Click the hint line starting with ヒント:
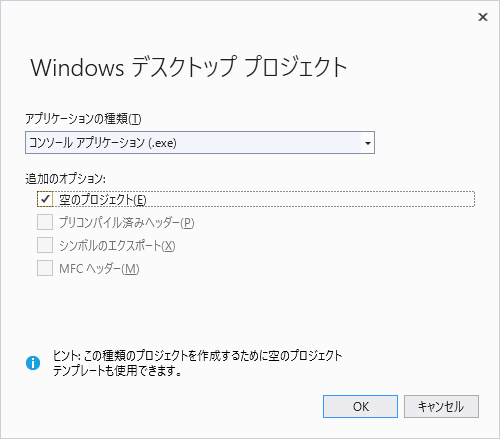The height and width of the screenshot is (439, 500). click(x=197, y=356)
